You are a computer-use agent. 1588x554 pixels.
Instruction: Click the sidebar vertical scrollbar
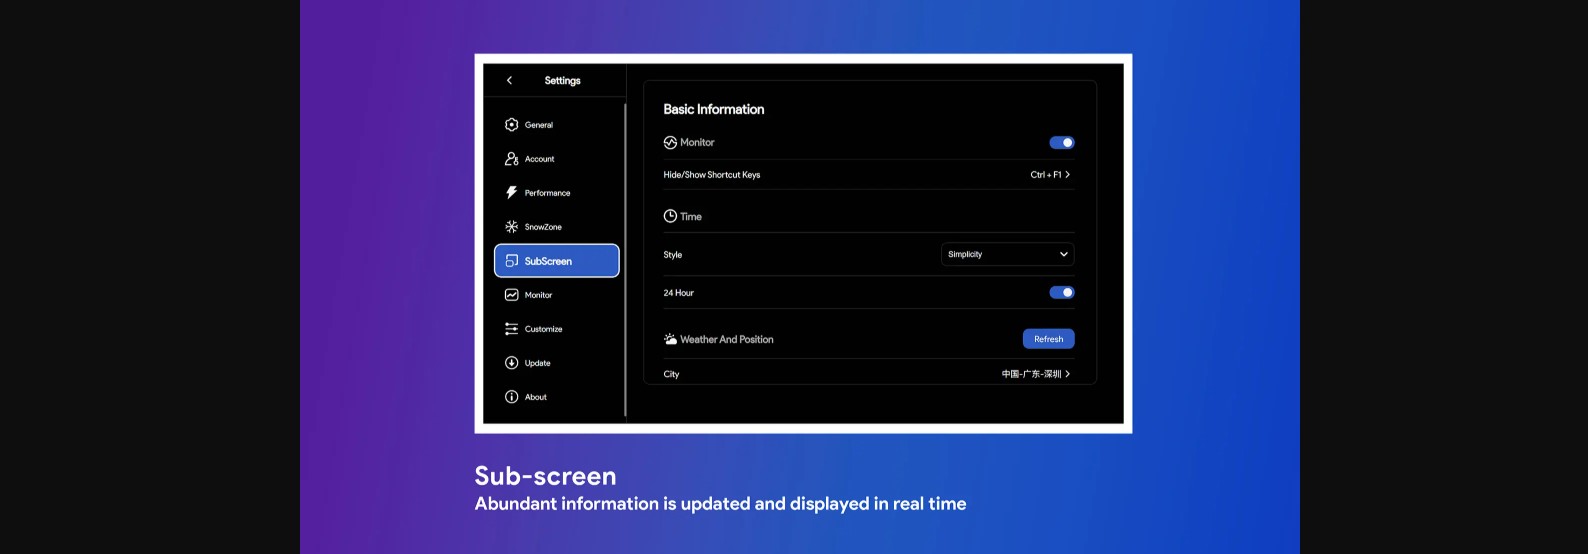(625, 260)
